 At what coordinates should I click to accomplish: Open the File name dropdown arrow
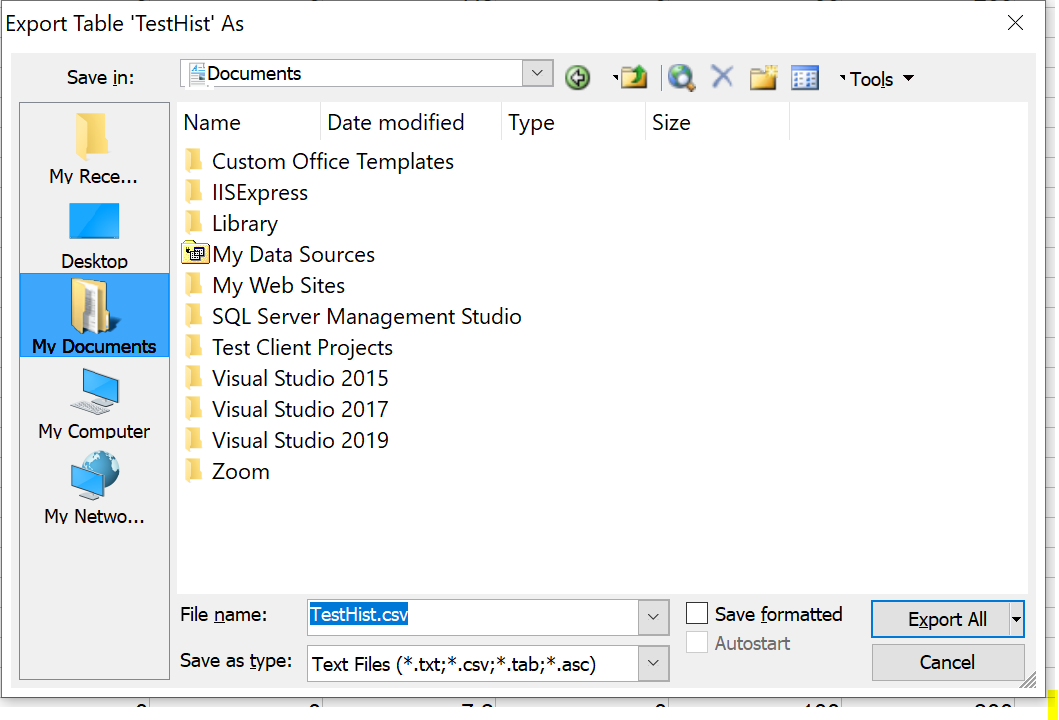pos(653,617)
